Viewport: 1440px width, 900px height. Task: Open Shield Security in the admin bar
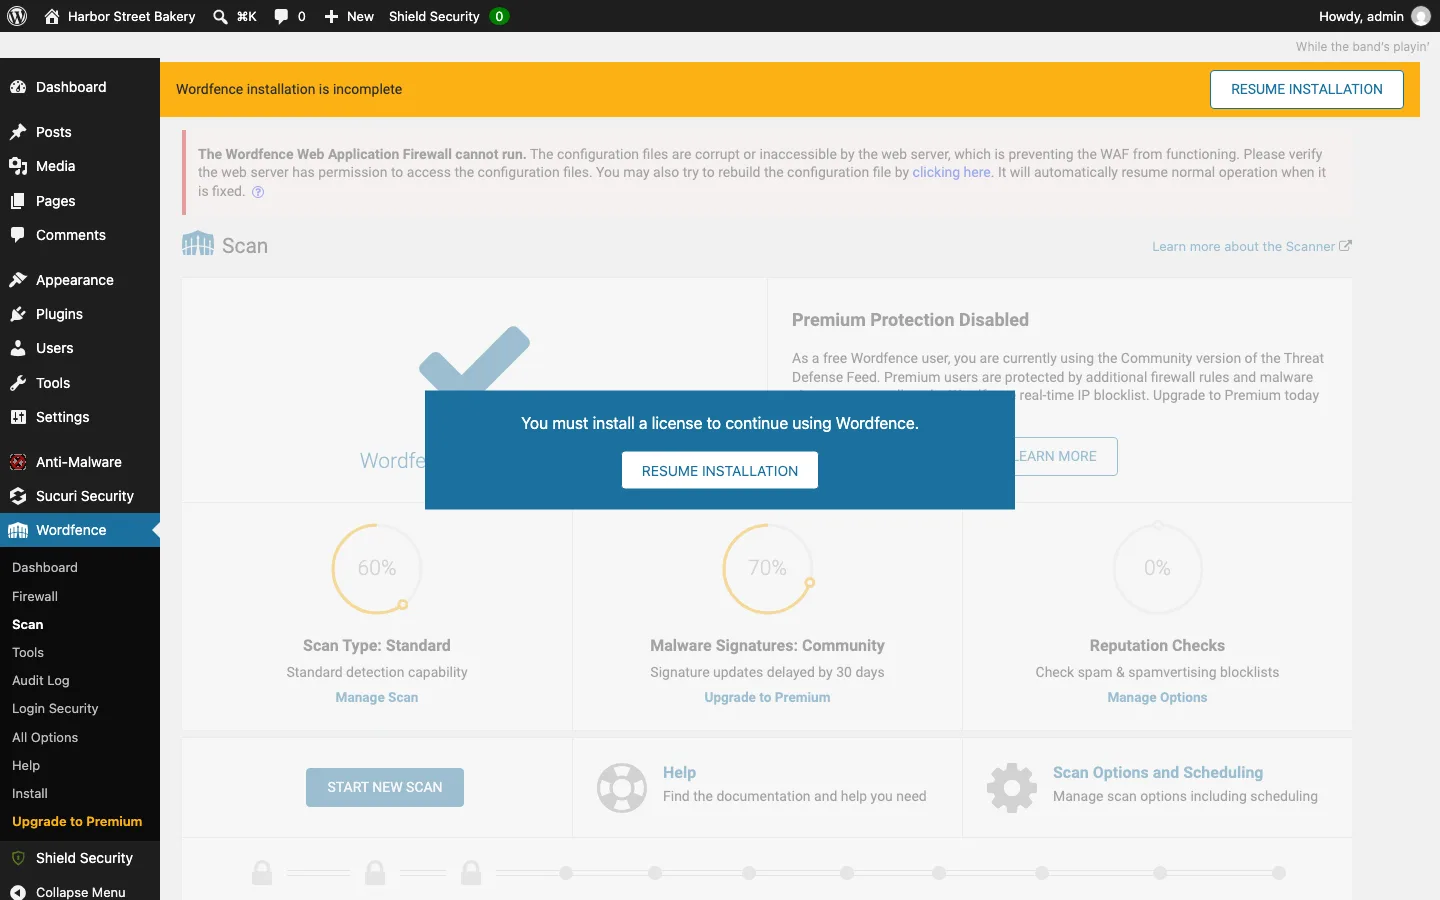click(449, 16)
